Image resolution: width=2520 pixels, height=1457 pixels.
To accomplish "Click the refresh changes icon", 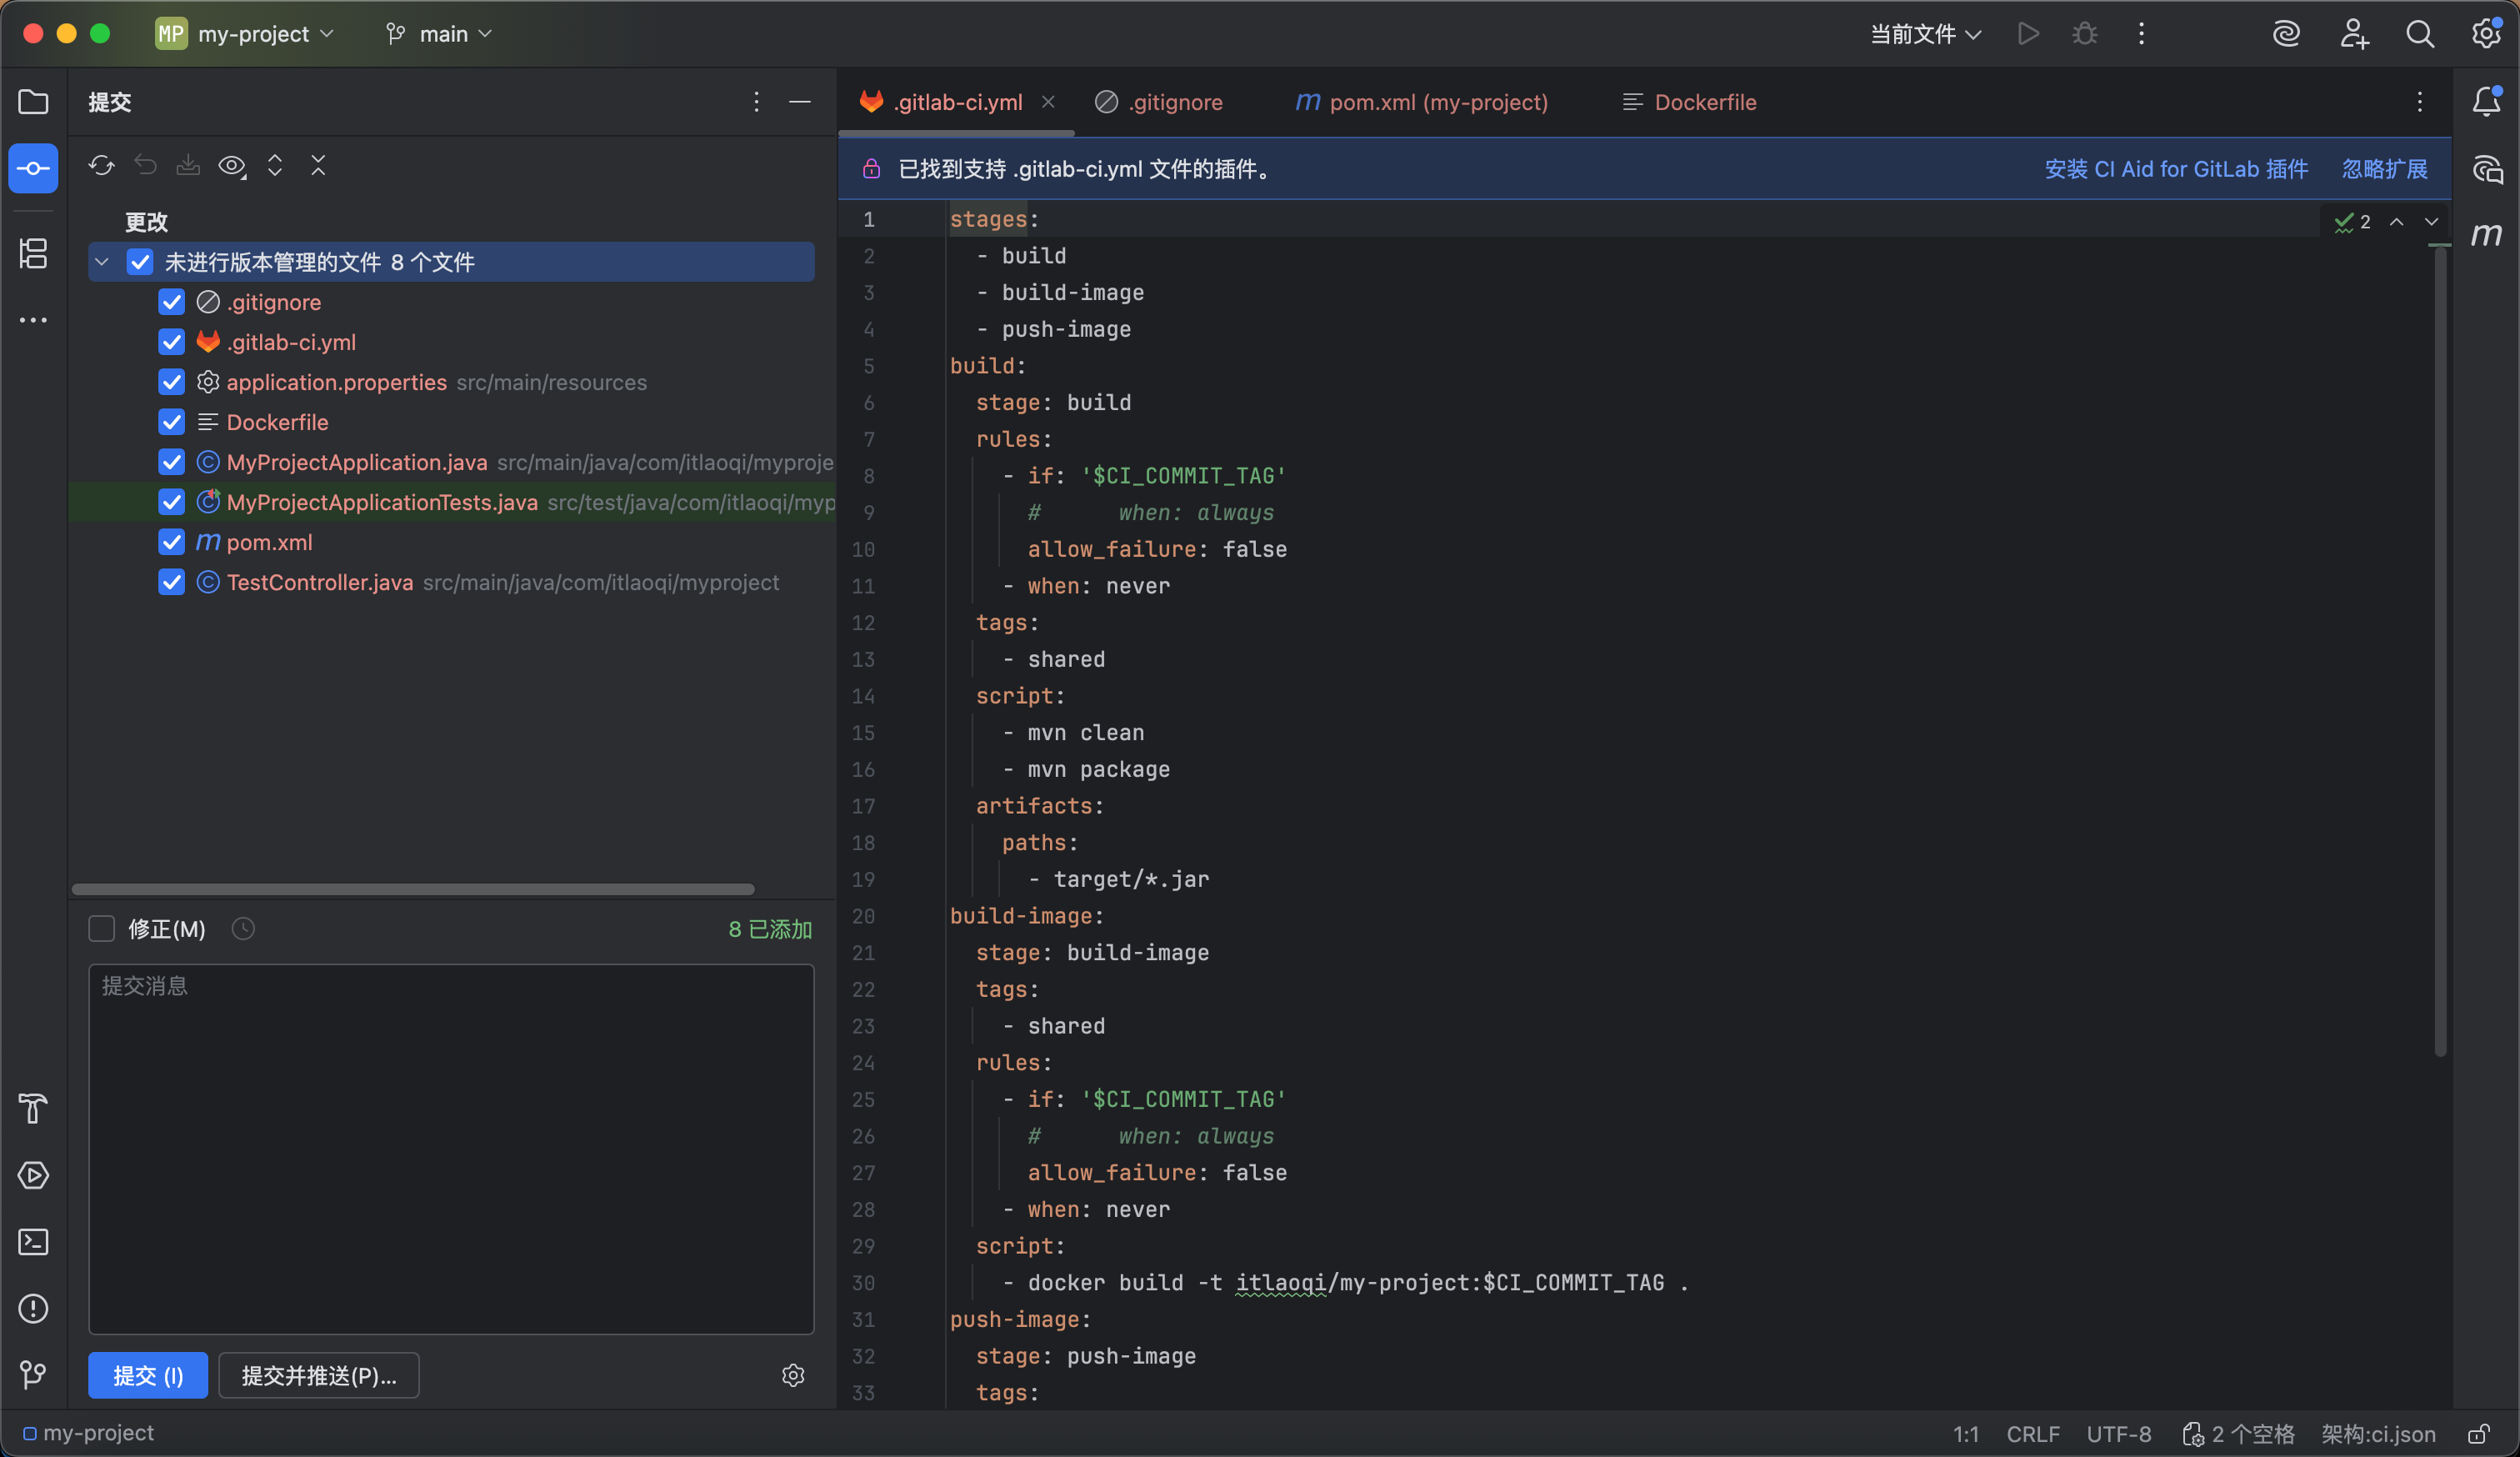I will pos(101,166).
